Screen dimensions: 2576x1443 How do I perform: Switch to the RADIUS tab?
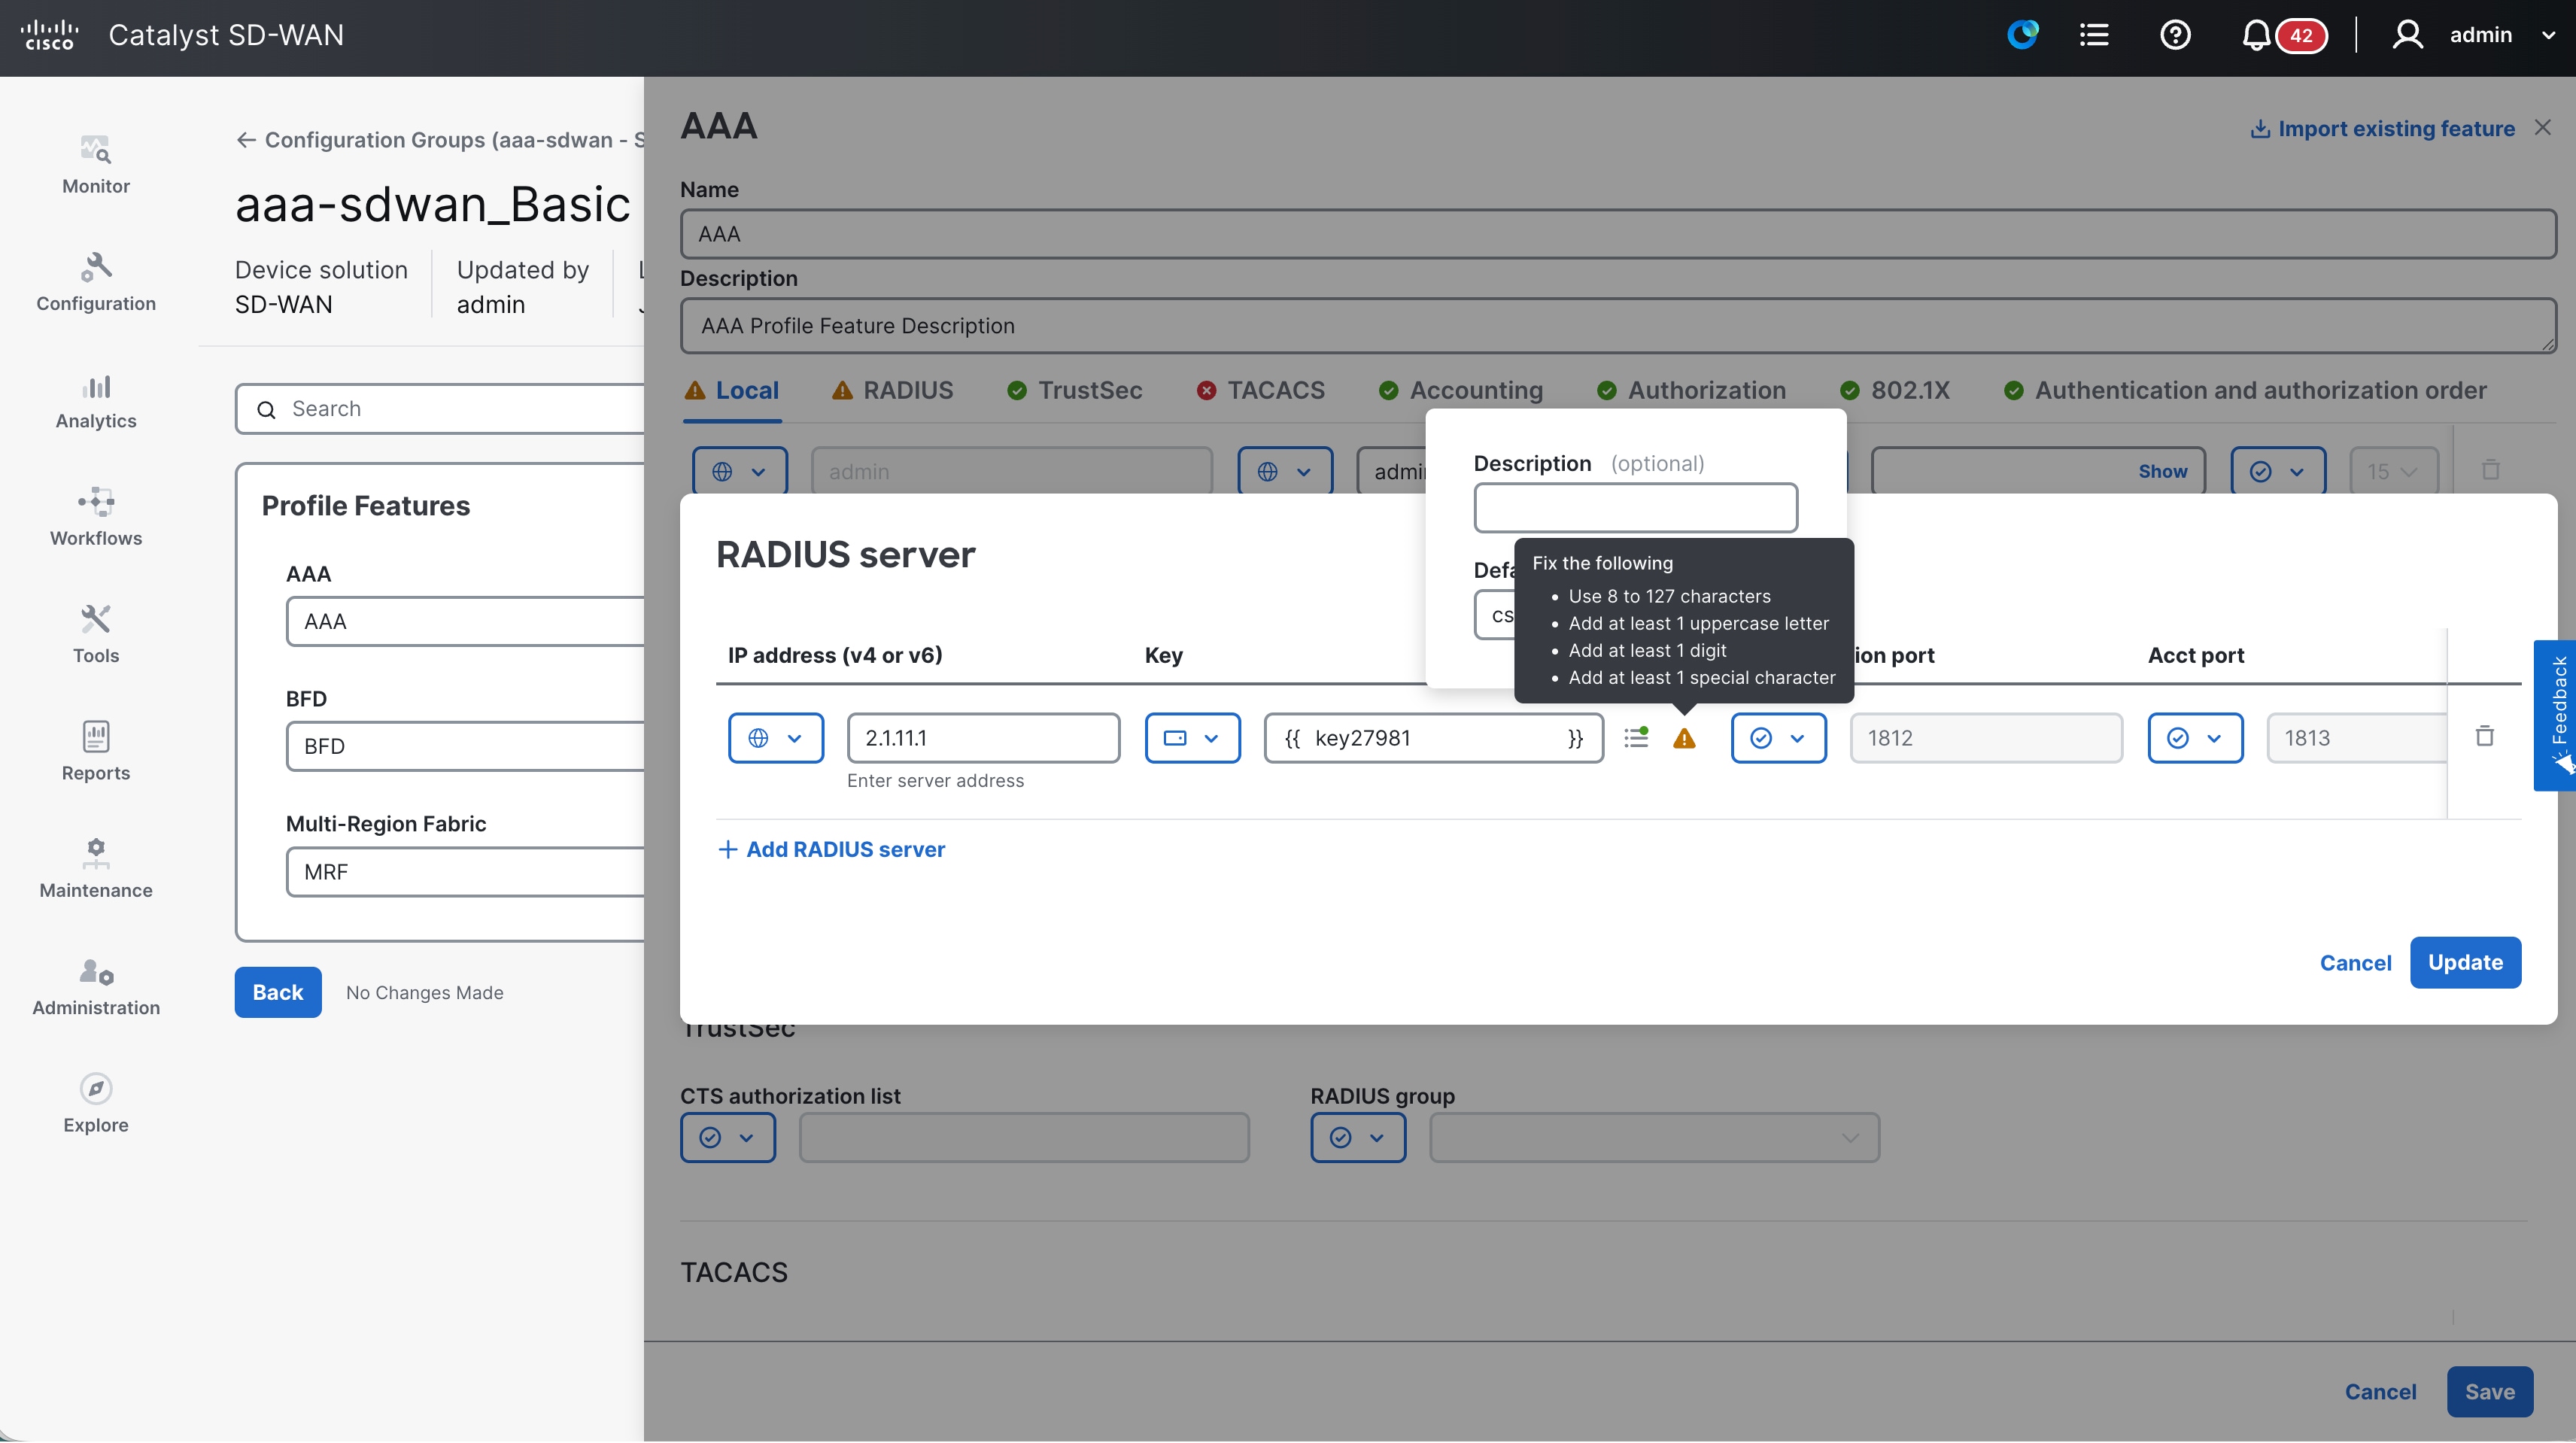tap(892, 391)
